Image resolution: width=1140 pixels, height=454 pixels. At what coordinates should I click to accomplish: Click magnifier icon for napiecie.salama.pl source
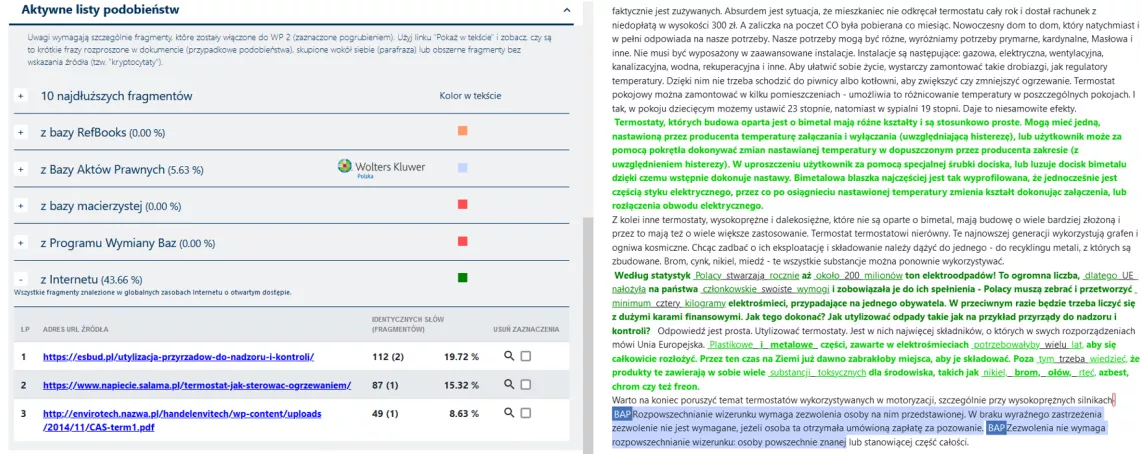pos(509,385)
